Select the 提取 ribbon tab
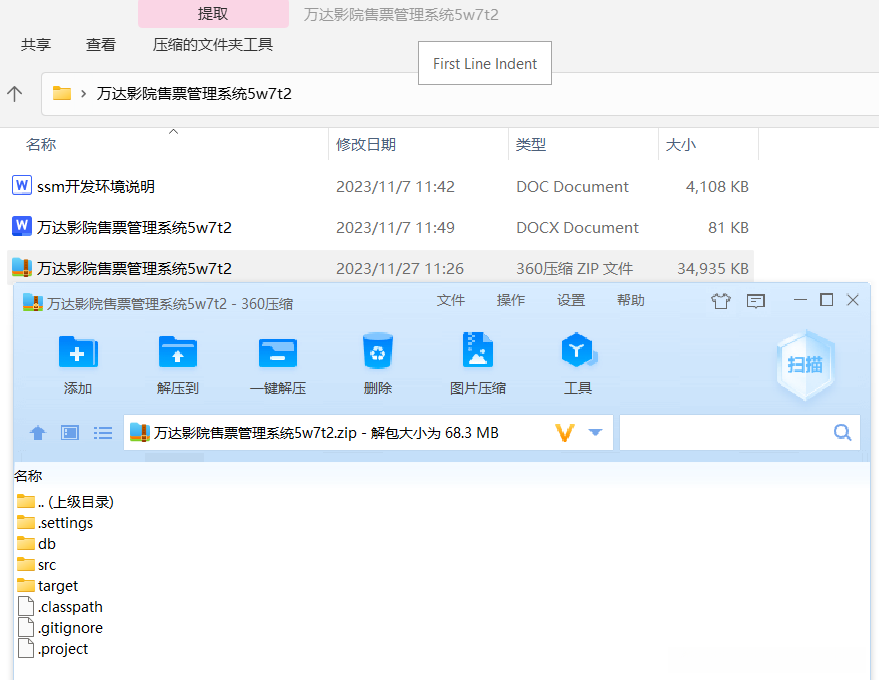This screenshot has height=680, width=879. tap(213, 14)
